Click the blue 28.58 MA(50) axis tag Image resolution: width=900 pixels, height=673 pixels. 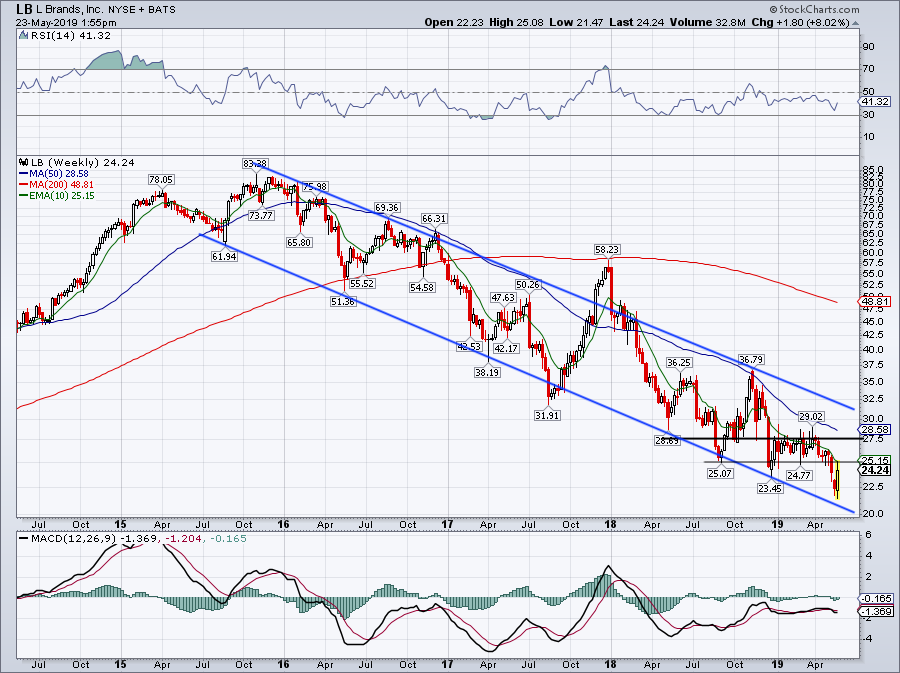pyautogui.click(x=875, y=429)
